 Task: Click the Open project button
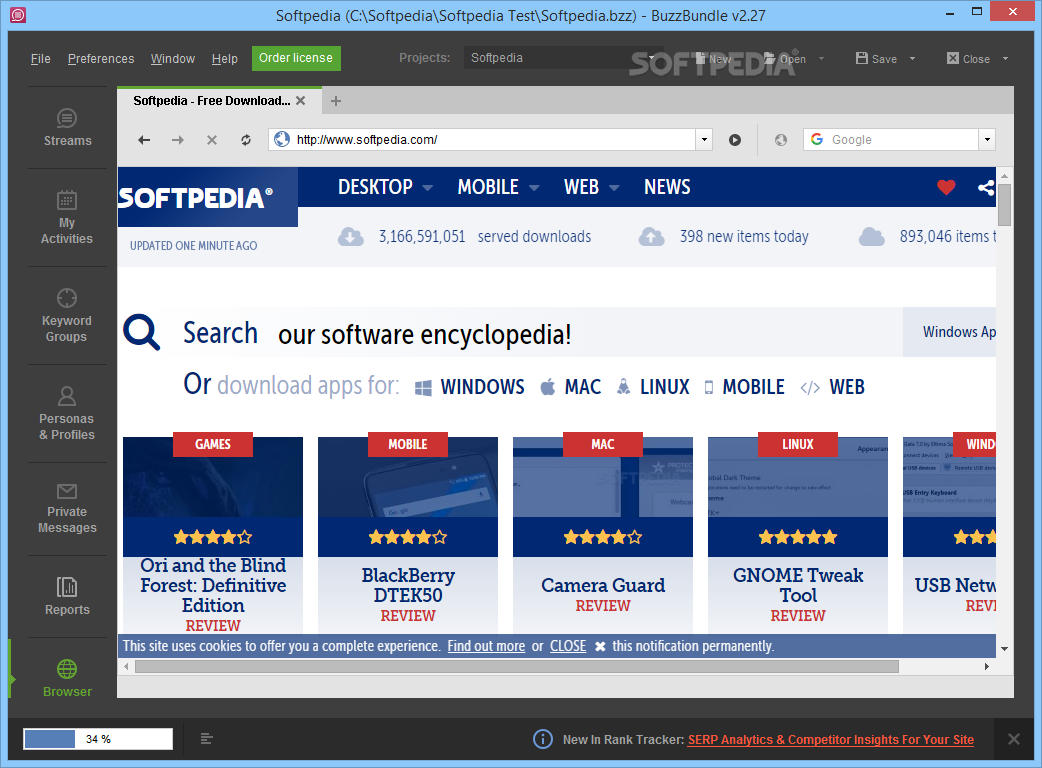(785, 58)
